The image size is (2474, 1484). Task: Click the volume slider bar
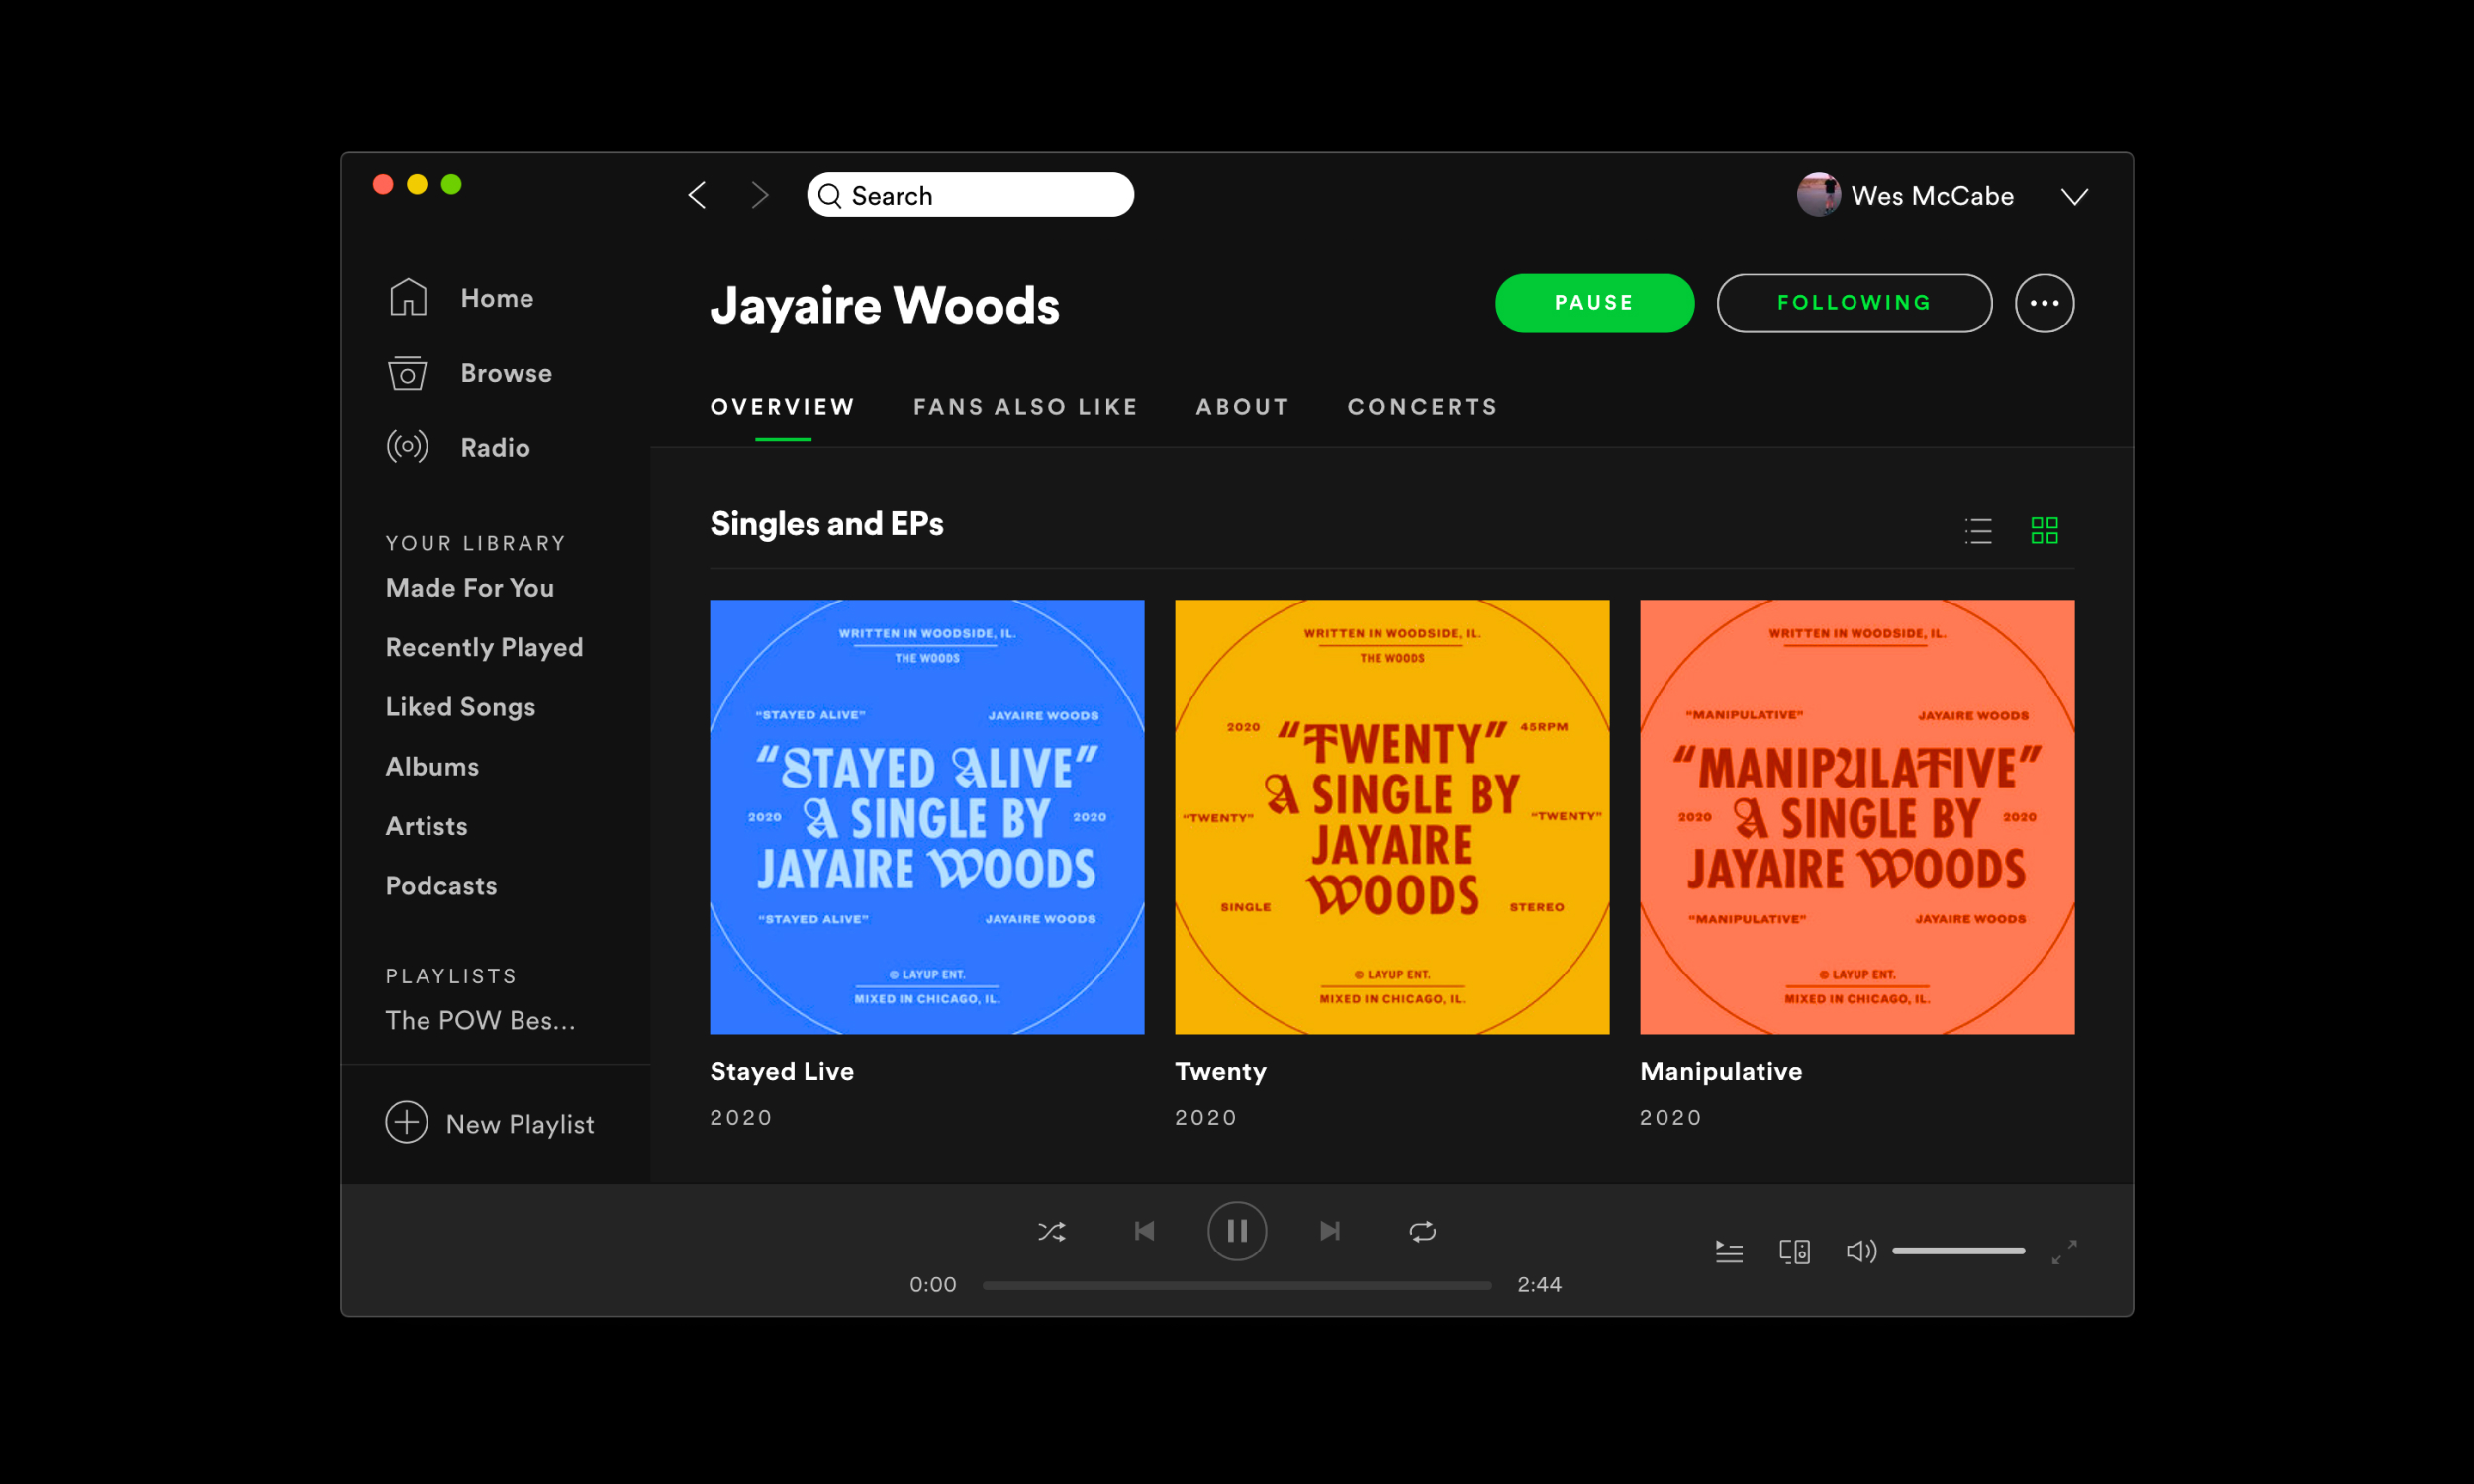pyautogui.click(x=1958, y=1251)
